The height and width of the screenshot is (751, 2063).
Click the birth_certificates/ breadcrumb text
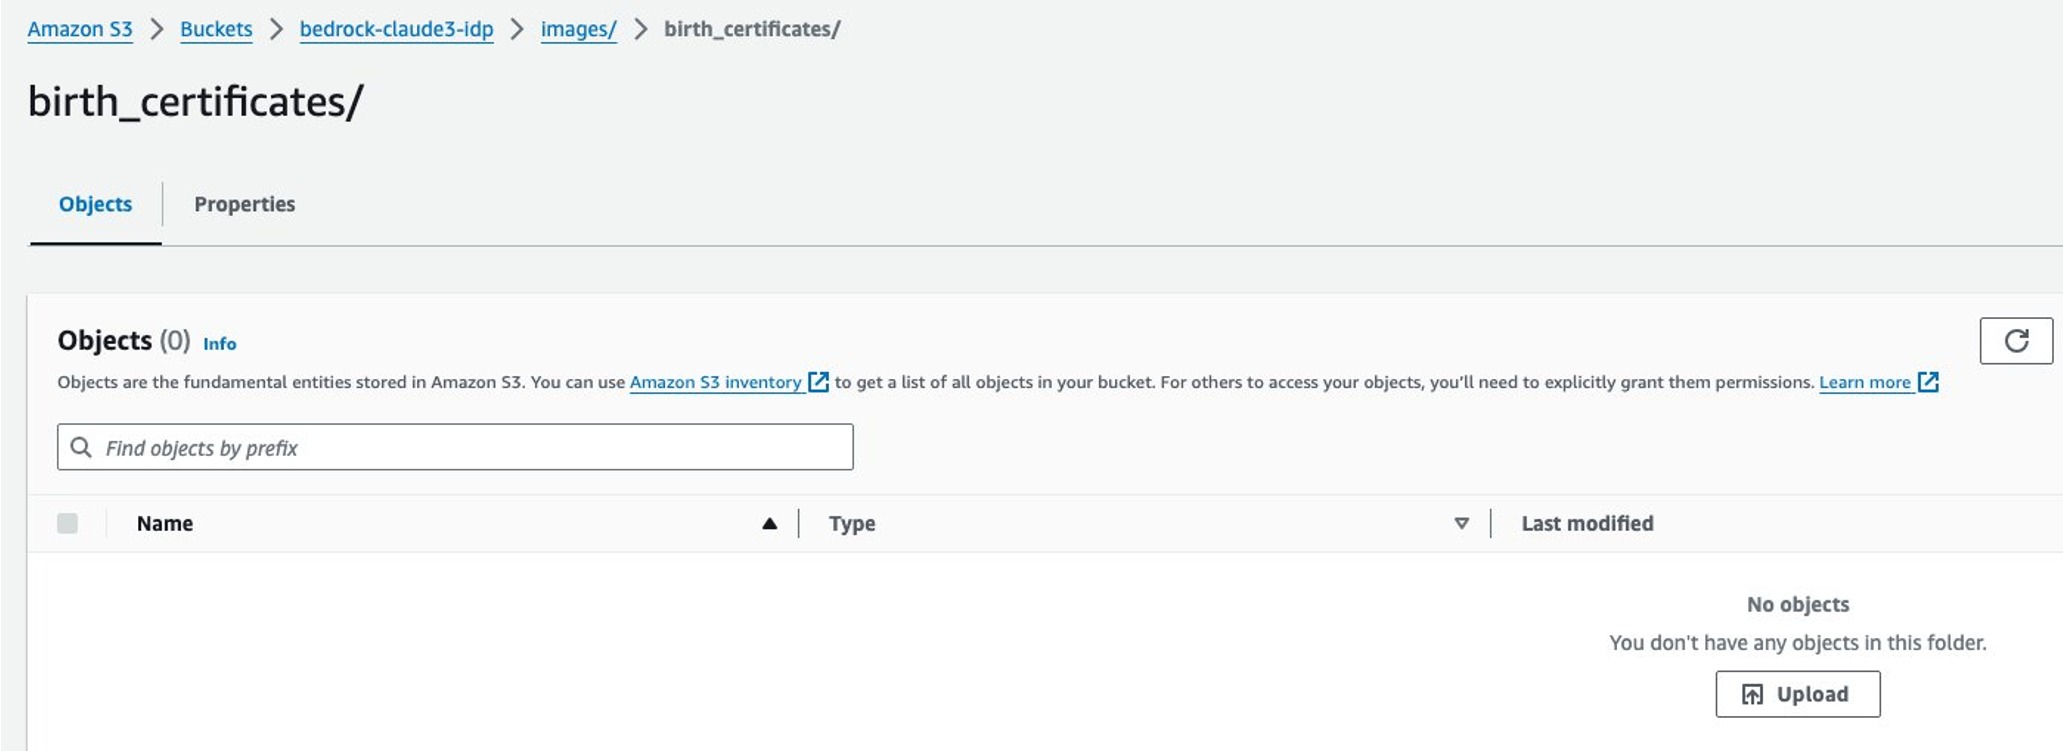[x=752, y=29]
